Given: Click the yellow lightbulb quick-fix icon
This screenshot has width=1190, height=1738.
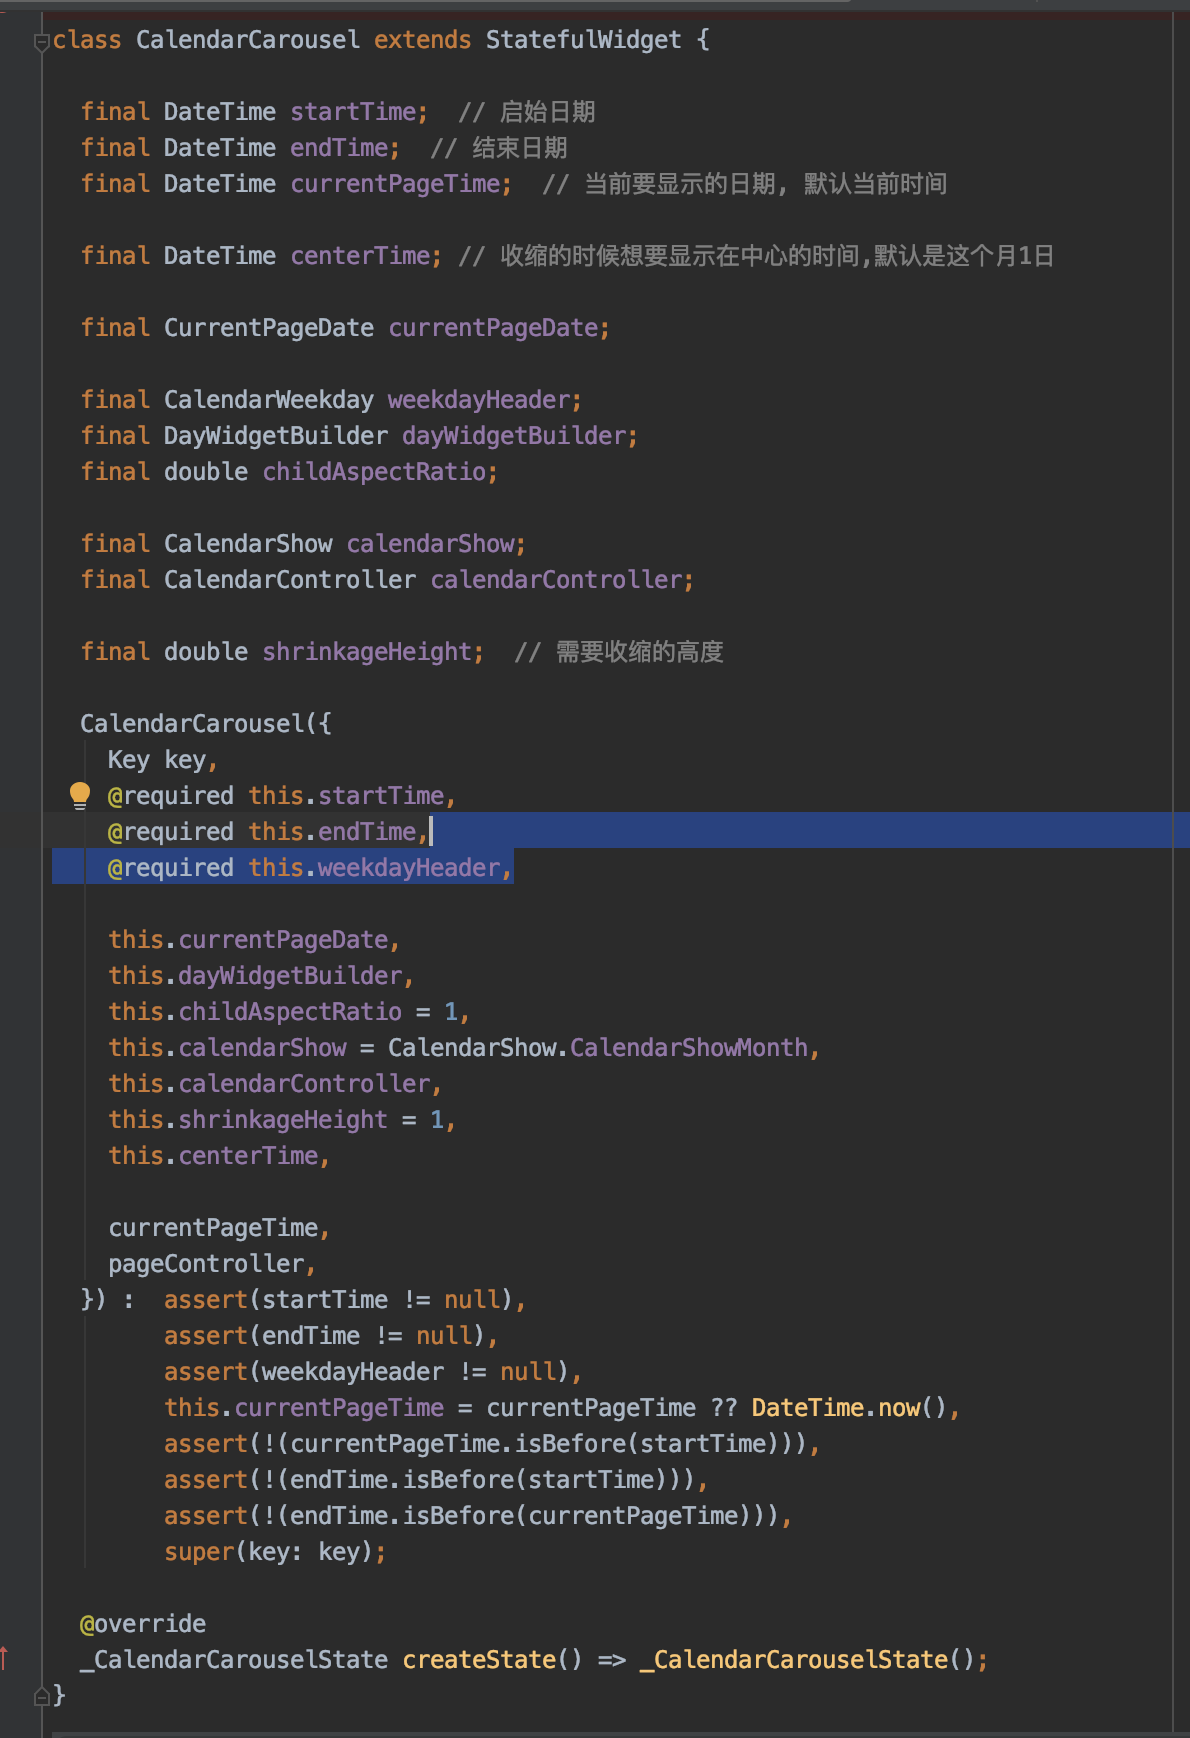Looking at the screenshot, I should pos(80,796).
